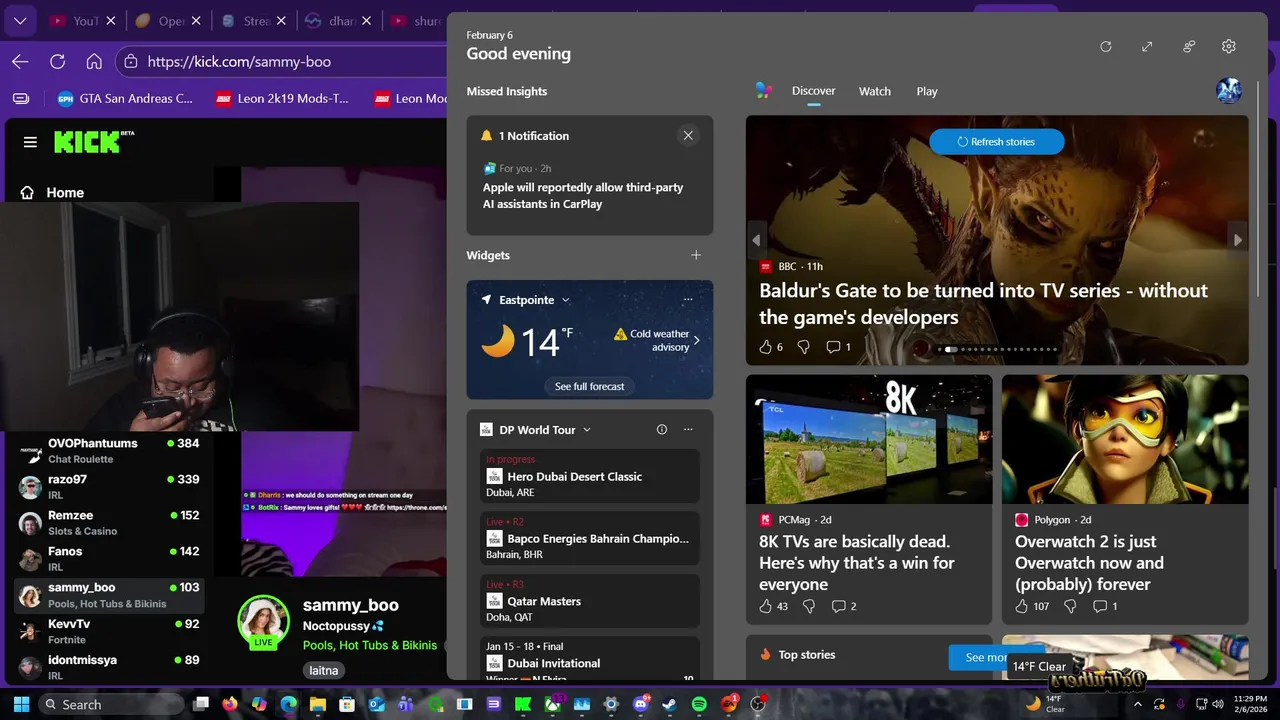Open comments on 8K TVs article
This screenshot has height=720, width=1280.
point(844,606)
